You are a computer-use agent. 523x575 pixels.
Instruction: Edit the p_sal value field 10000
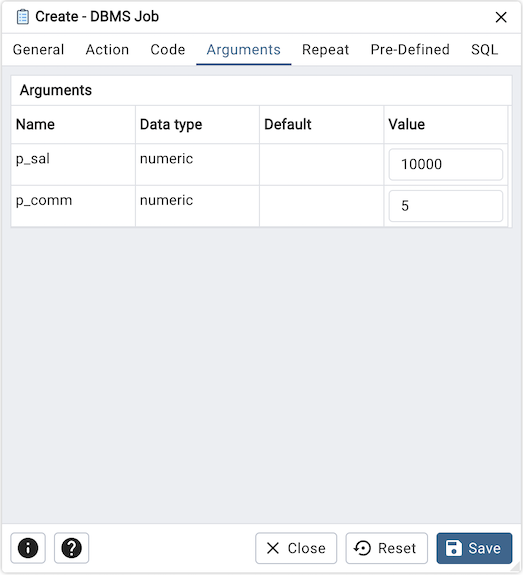[446, 164]
